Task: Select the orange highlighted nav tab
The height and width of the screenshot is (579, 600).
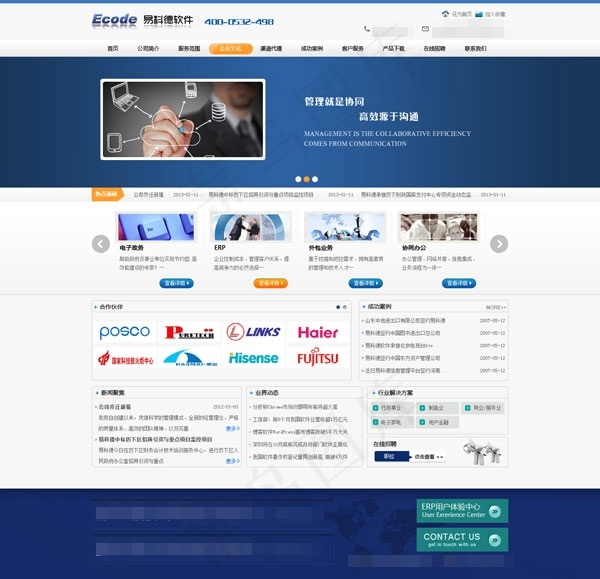Action: tap(231, 49)
